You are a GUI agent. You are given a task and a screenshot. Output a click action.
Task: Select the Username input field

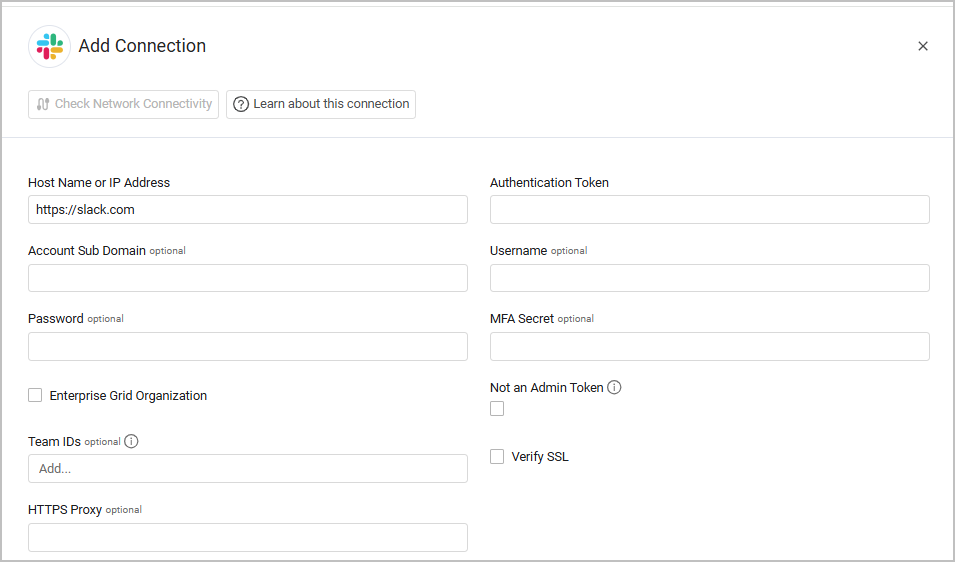[710, 278]
